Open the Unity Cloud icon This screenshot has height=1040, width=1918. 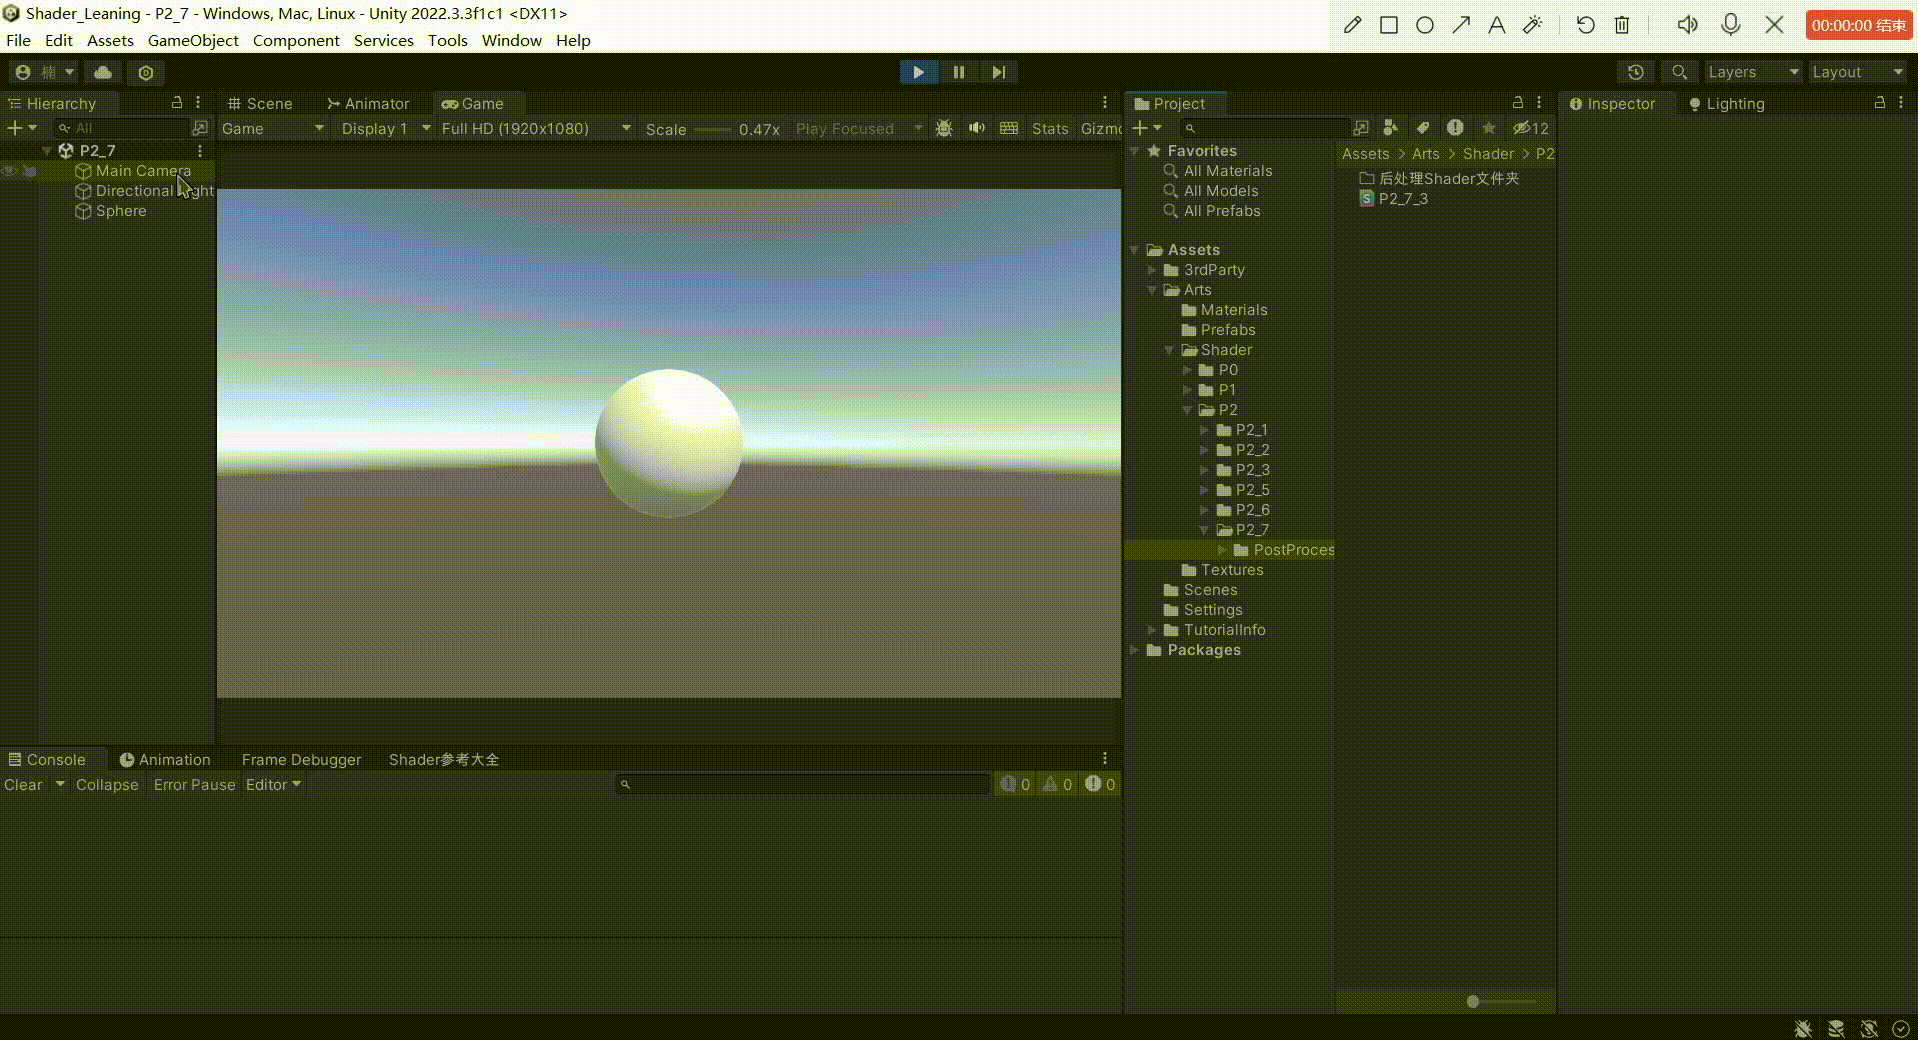point(103,72)
